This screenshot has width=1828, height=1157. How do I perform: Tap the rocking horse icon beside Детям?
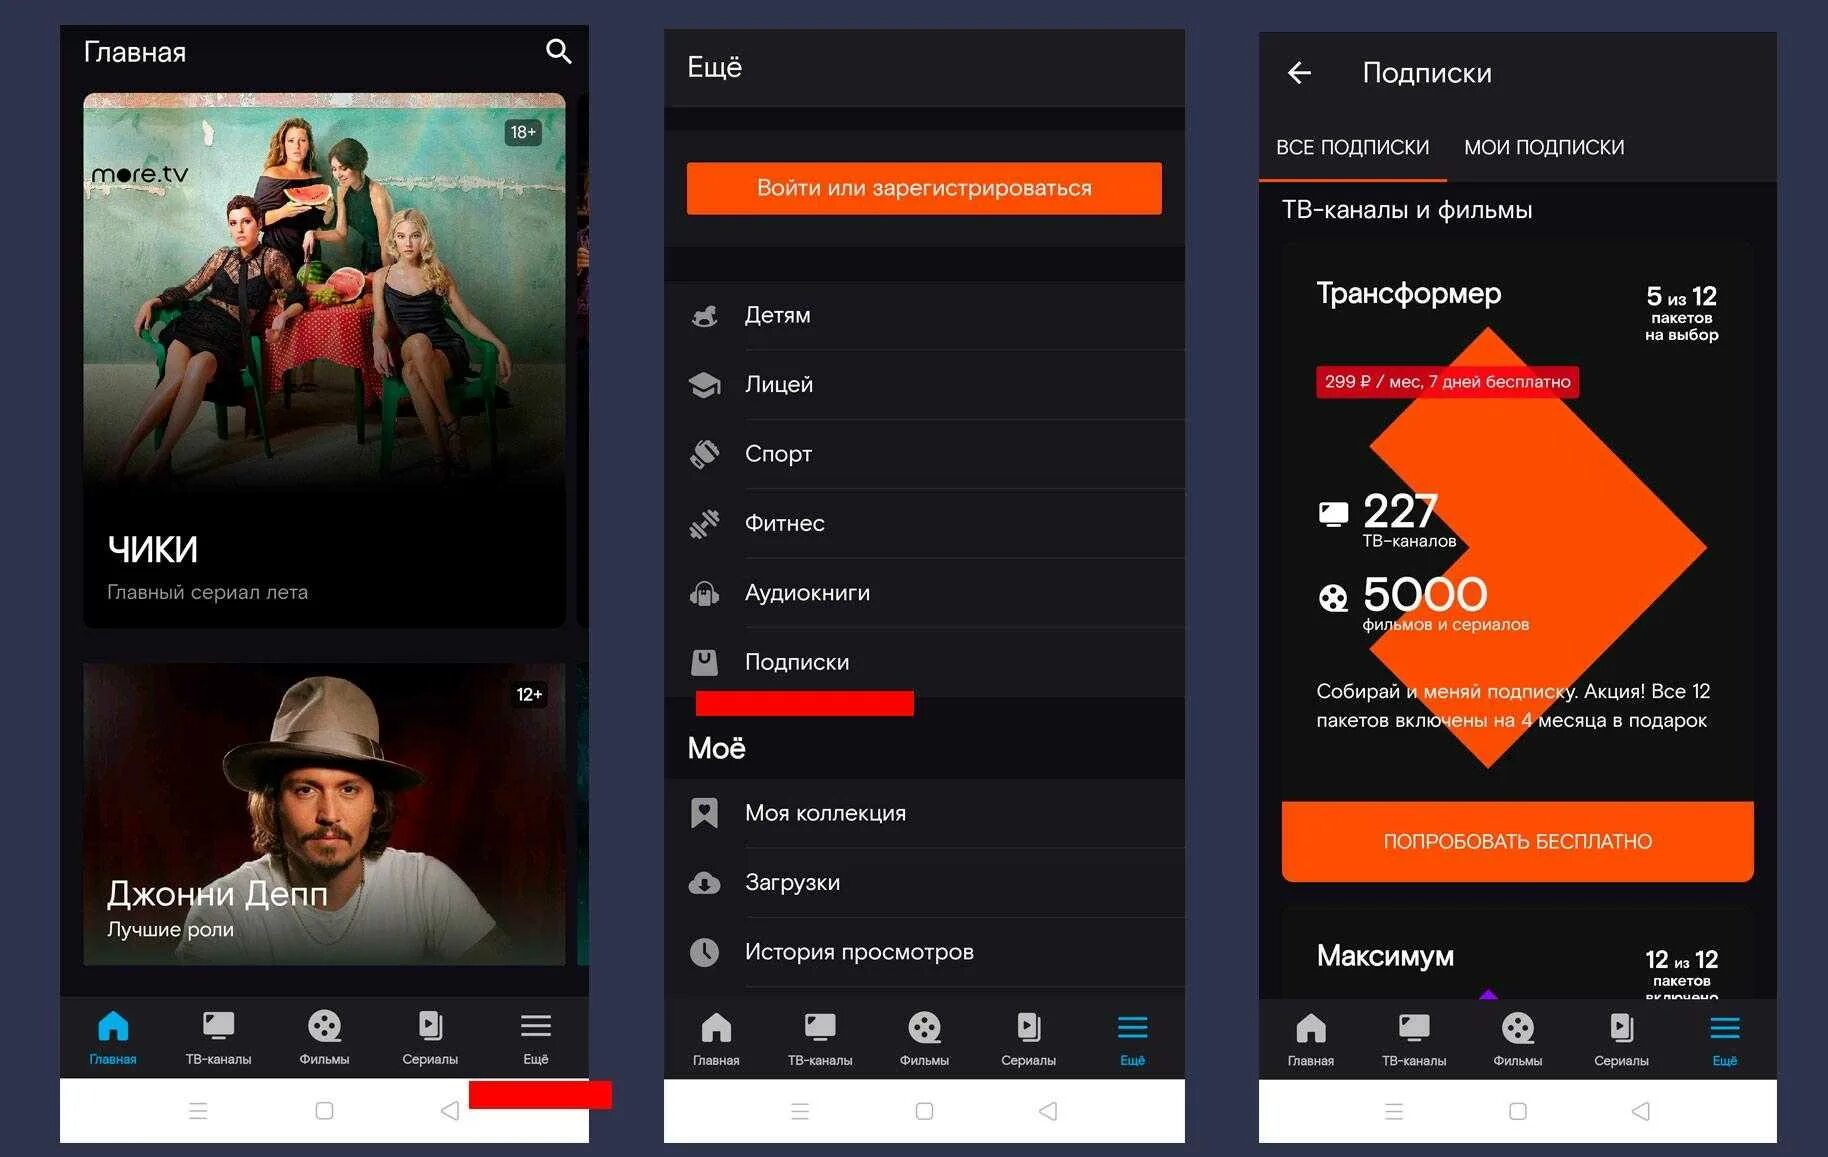click(x=704, y=316)
